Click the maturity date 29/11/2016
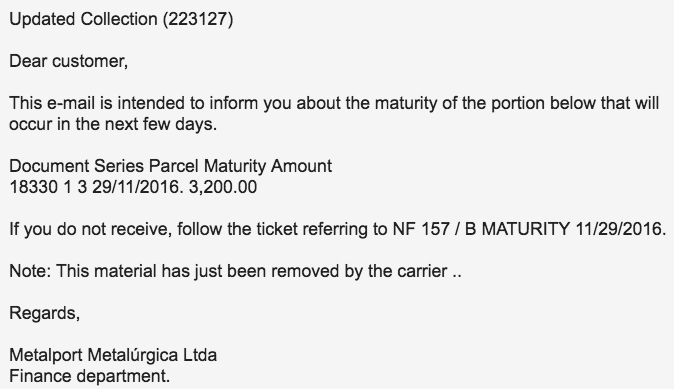Image resolution: width=674 pixels, height=389 pixels. point(135,187)
